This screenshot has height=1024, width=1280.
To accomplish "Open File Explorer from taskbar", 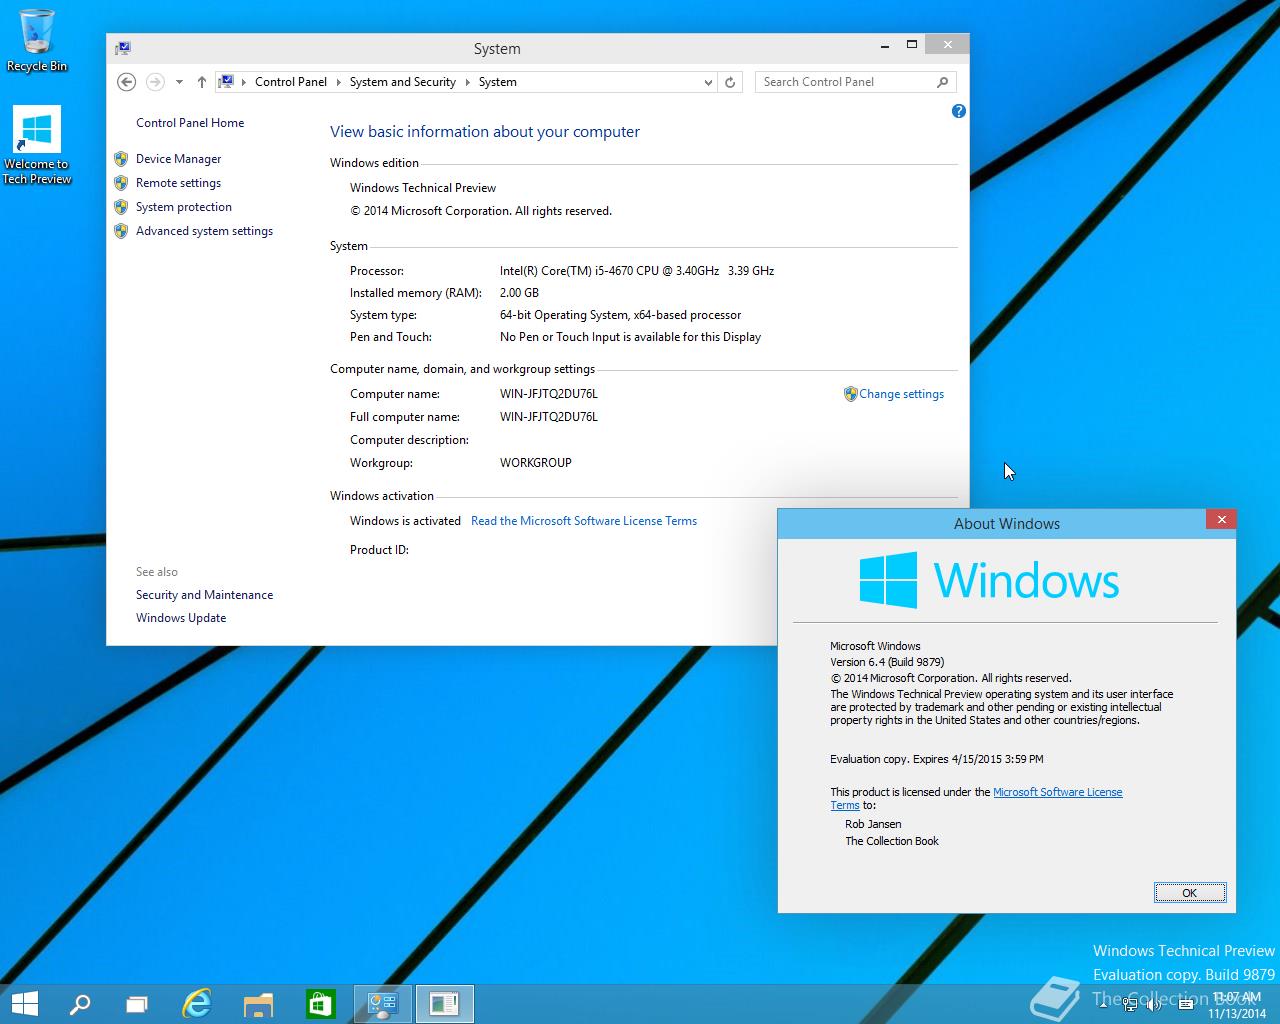I will click(x=258, y=1004).
